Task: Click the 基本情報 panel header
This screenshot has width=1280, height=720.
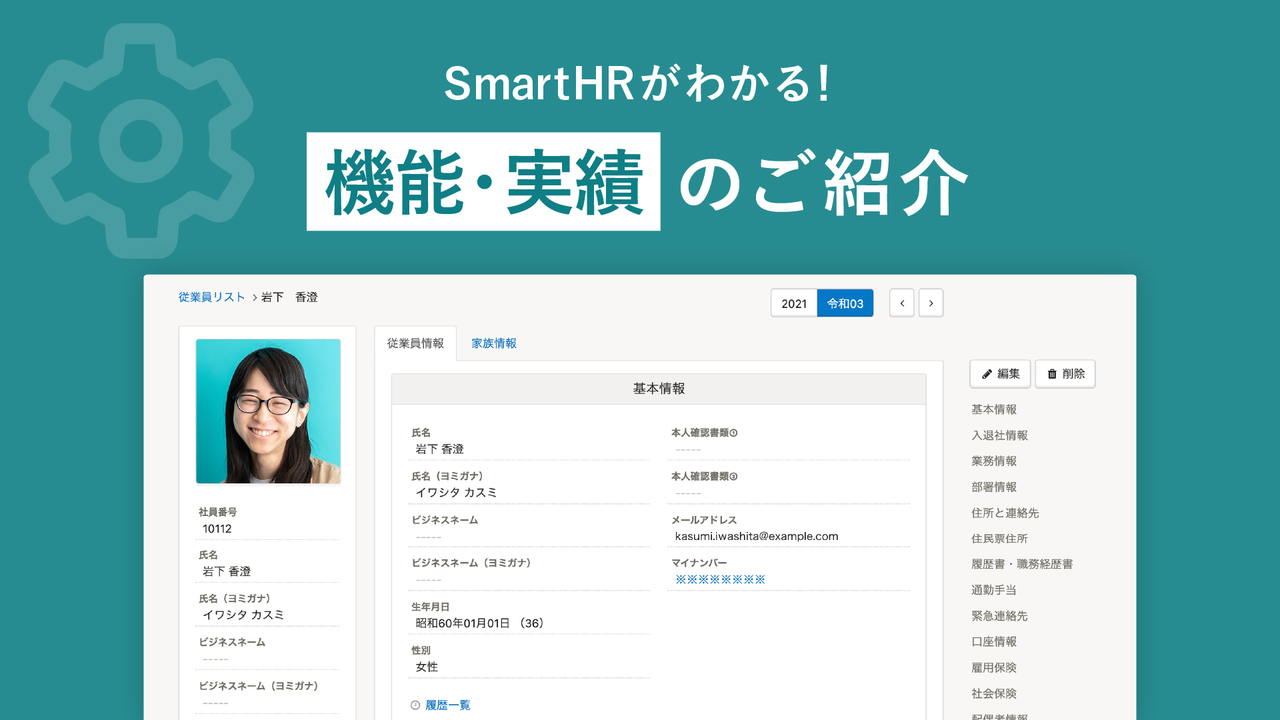Action: click(659, 389)
